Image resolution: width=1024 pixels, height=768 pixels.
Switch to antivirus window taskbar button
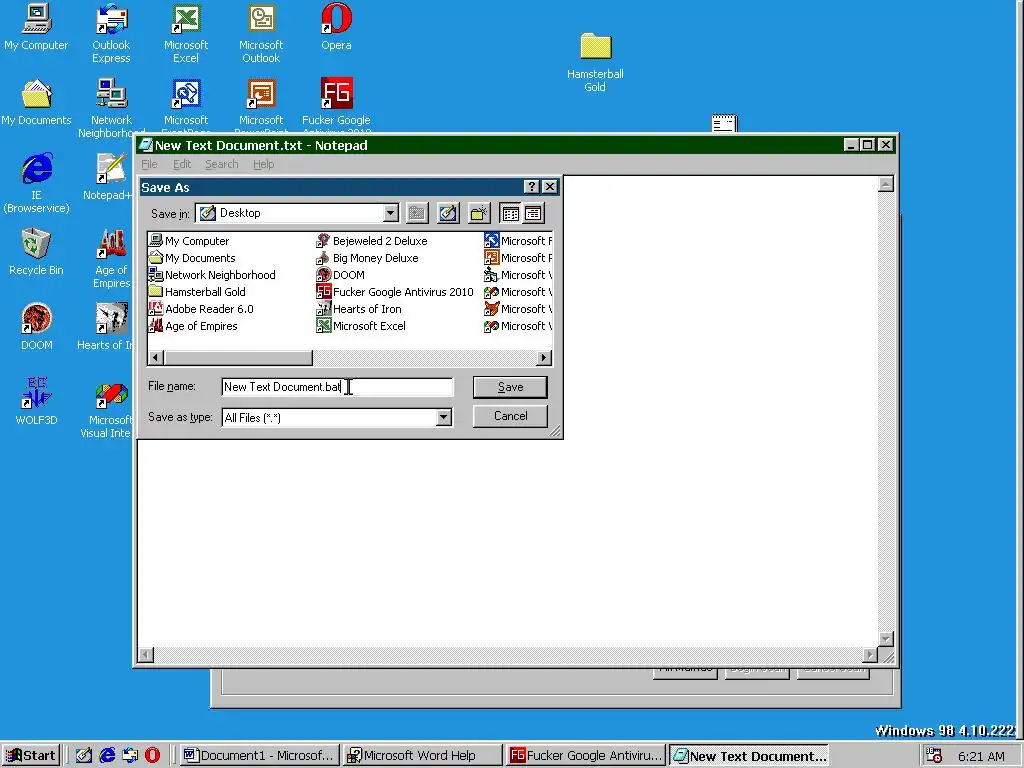pos(586,756)
